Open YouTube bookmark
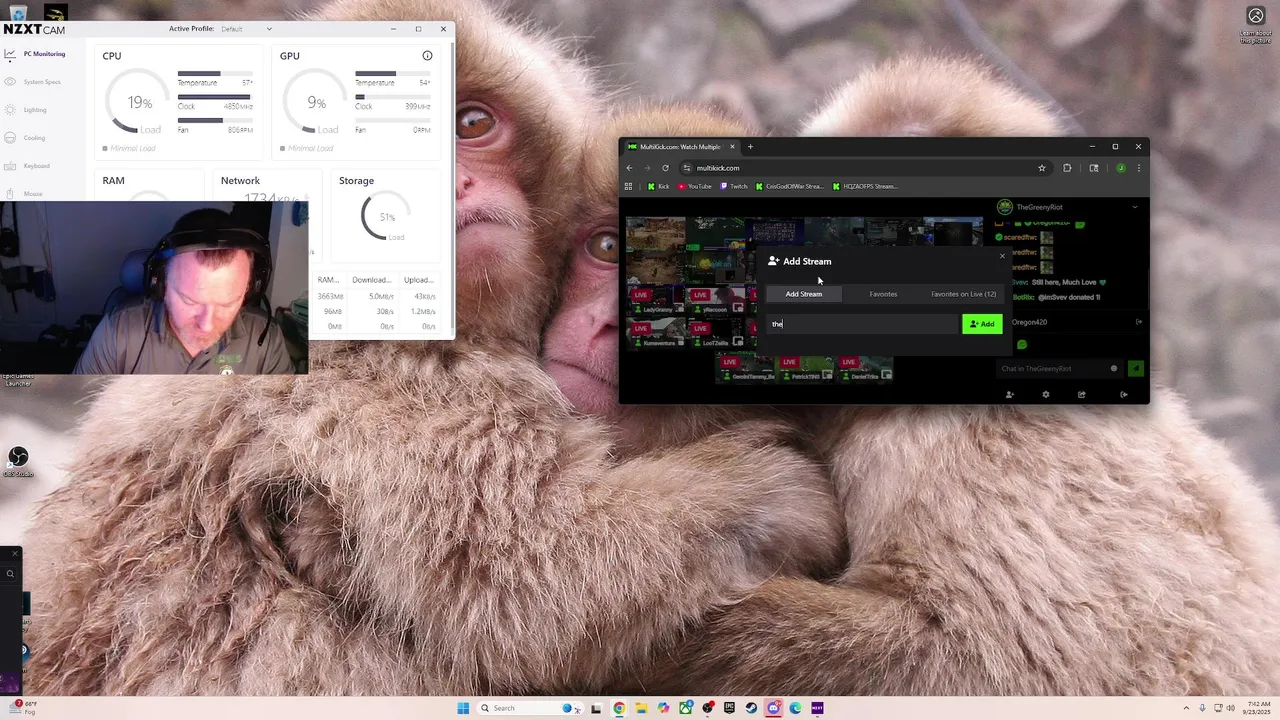The width and height of the screenshot is (1280, 720). coord(695,186)
